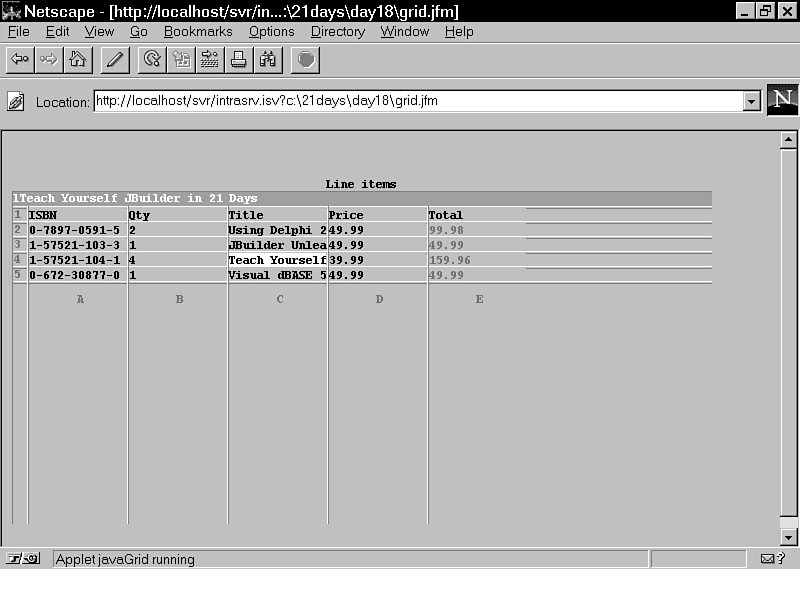The height and width of the screenshot is (600, 800).
Task: Click the Using Delphi 2 title cell
Action: 277,230
